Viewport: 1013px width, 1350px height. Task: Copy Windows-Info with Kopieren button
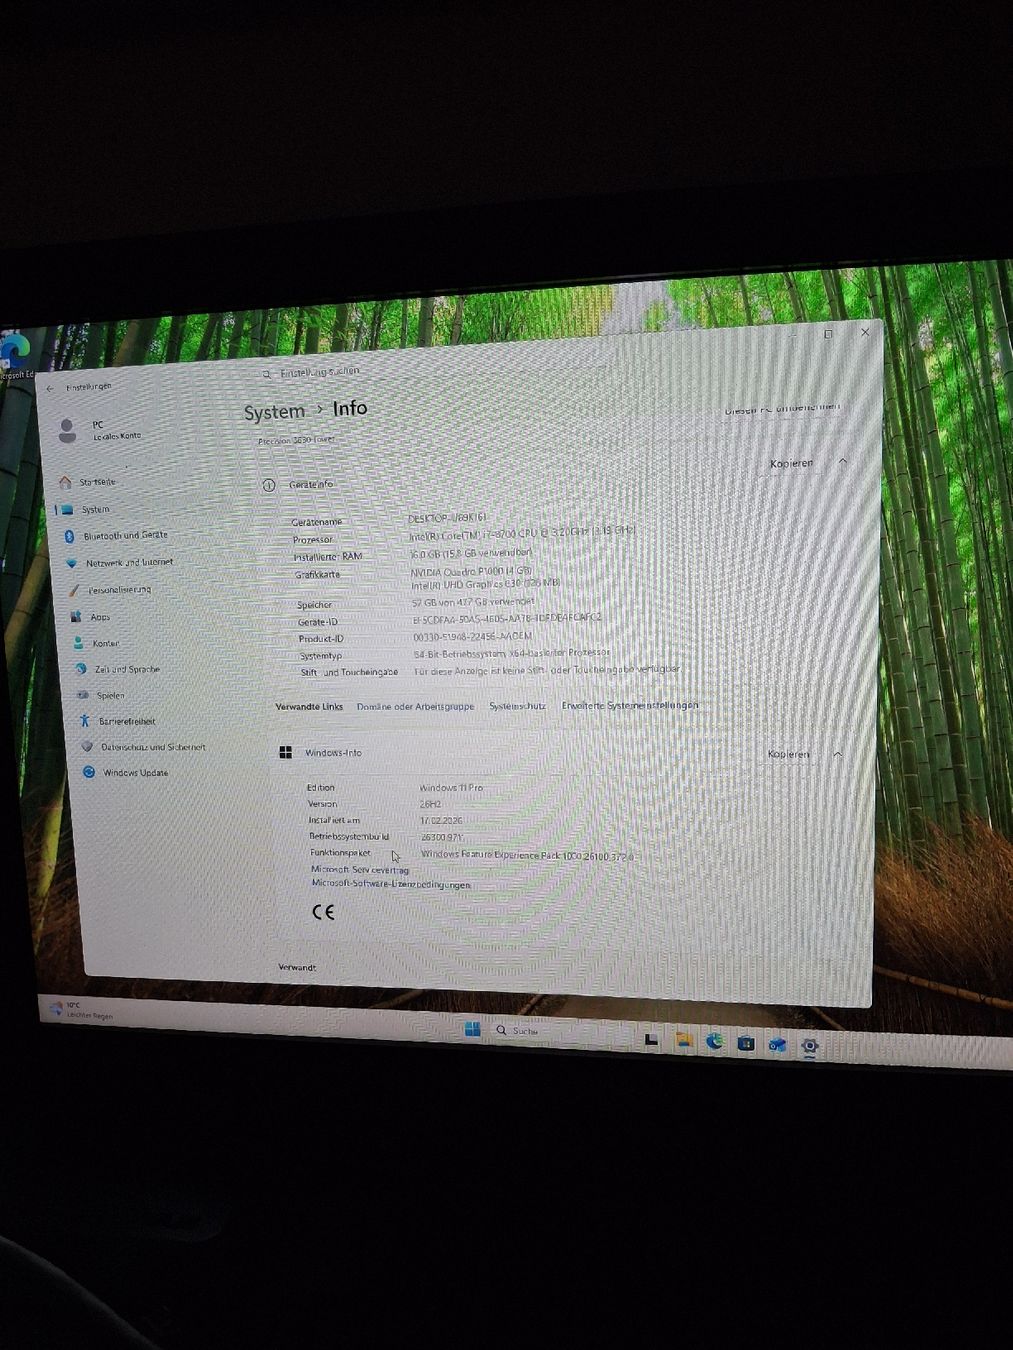click(788, 754)
